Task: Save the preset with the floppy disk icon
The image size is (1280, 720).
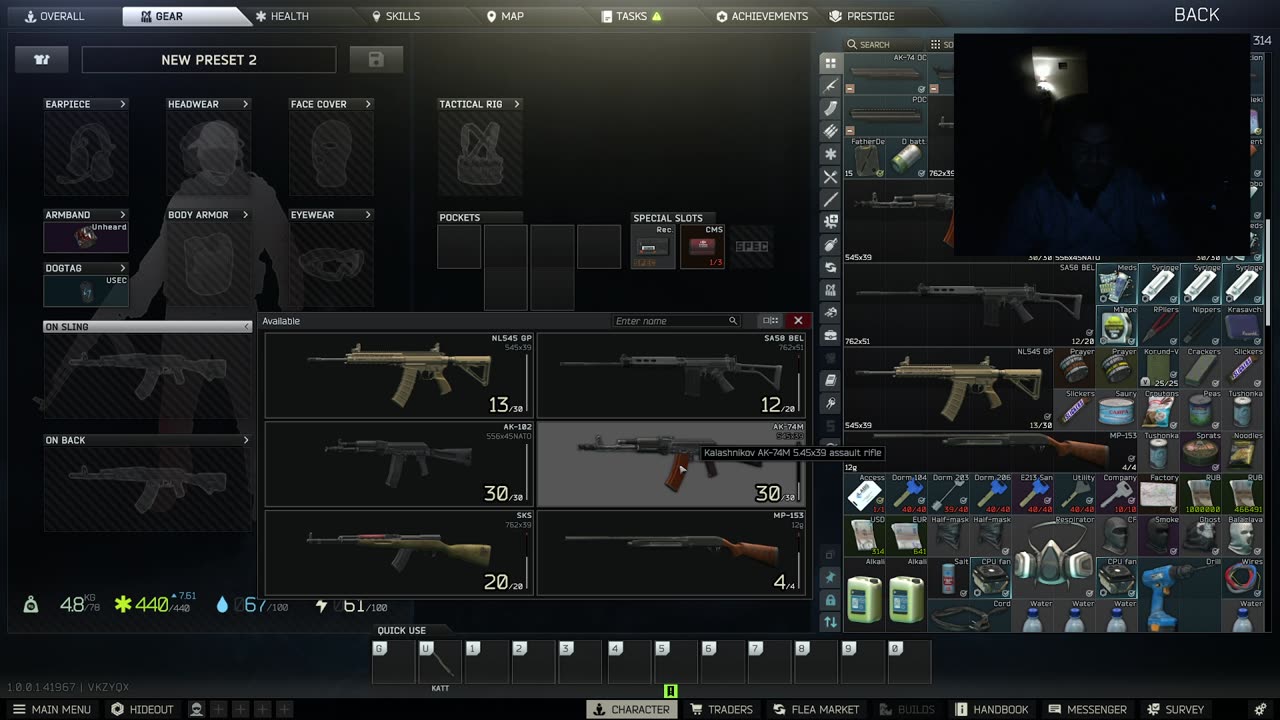Action: click(x=376, y=59)
